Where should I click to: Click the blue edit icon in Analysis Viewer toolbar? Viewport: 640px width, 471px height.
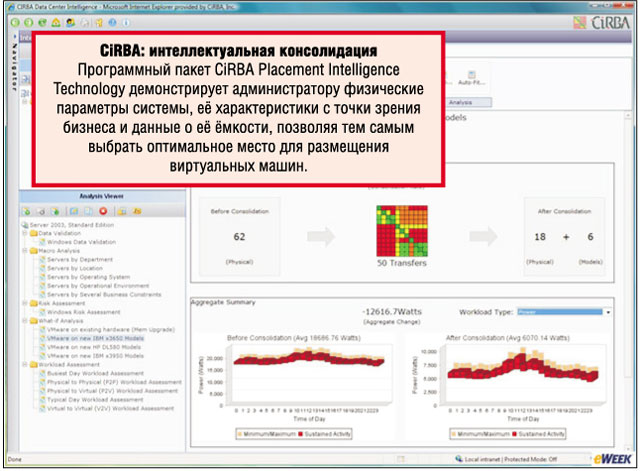(74, 211)
